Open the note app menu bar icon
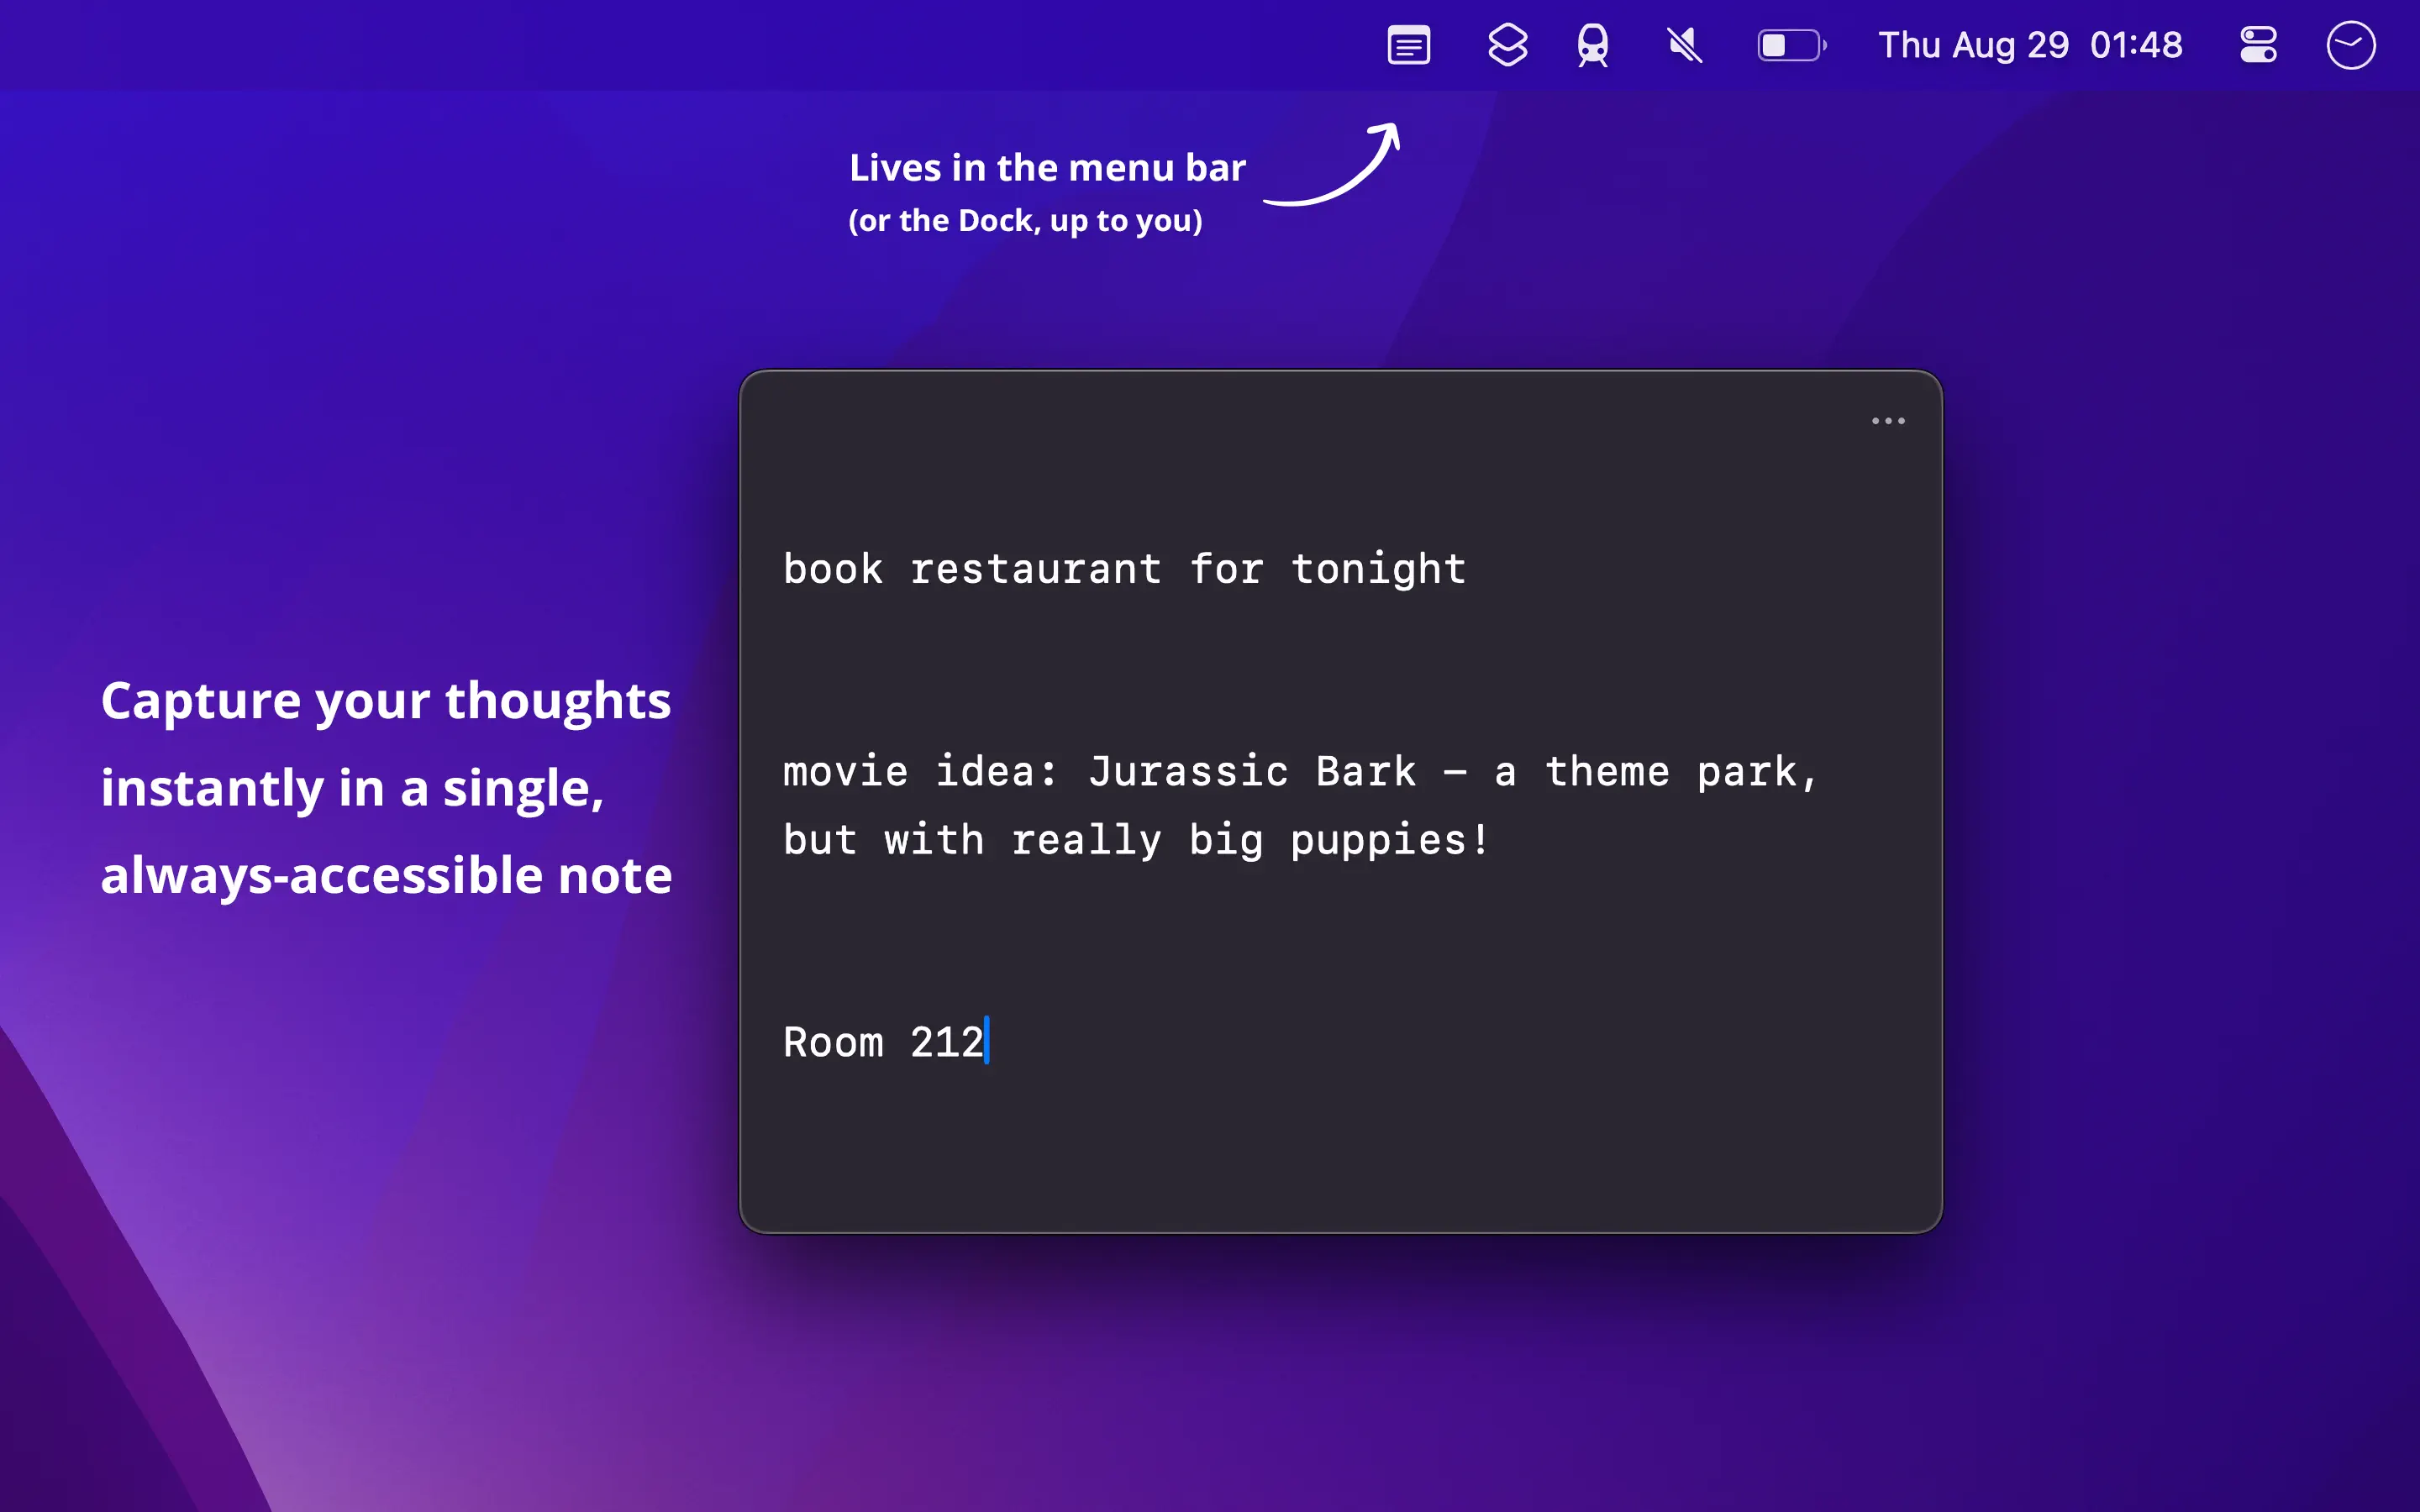This screenshot has height=1512, width=2420. (x=1408, y=45)
